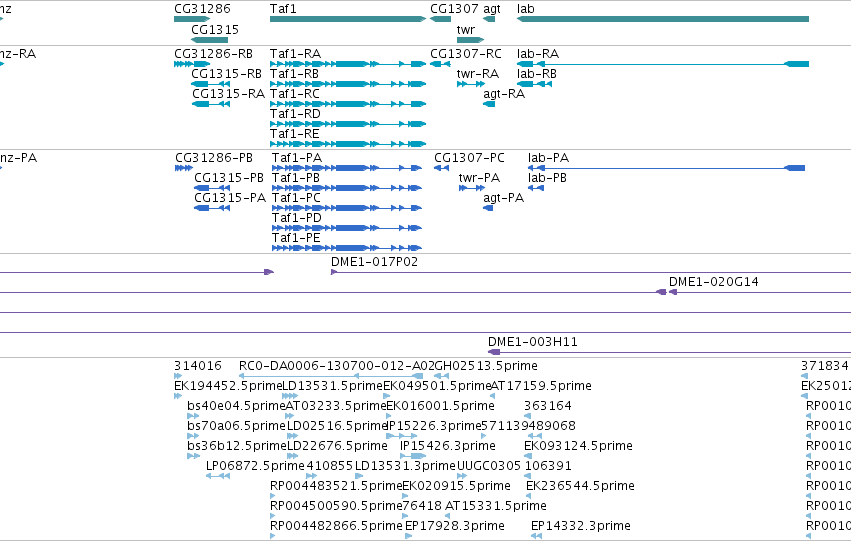Select the CG1315-RA transcript

tap(211, 104)
